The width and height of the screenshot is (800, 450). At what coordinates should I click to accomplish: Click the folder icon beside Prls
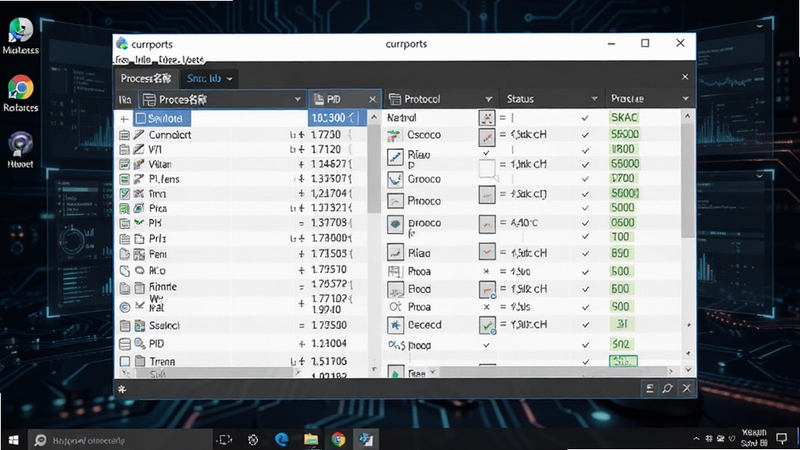point(139,239)
